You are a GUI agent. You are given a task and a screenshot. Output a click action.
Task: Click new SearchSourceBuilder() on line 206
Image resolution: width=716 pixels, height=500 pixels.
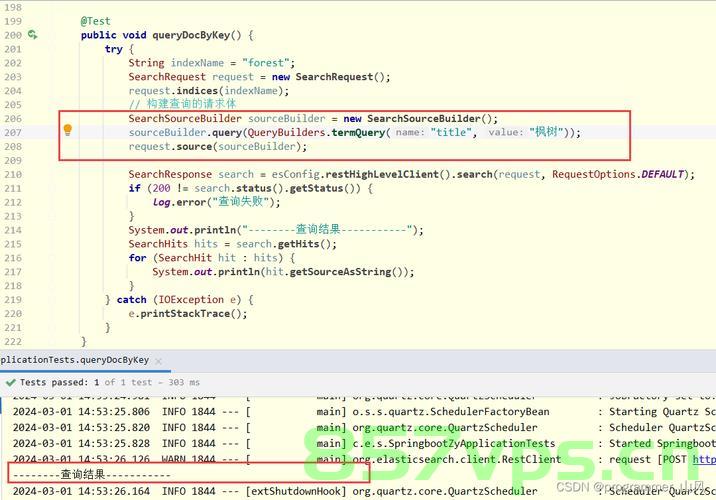pos(420,118)
